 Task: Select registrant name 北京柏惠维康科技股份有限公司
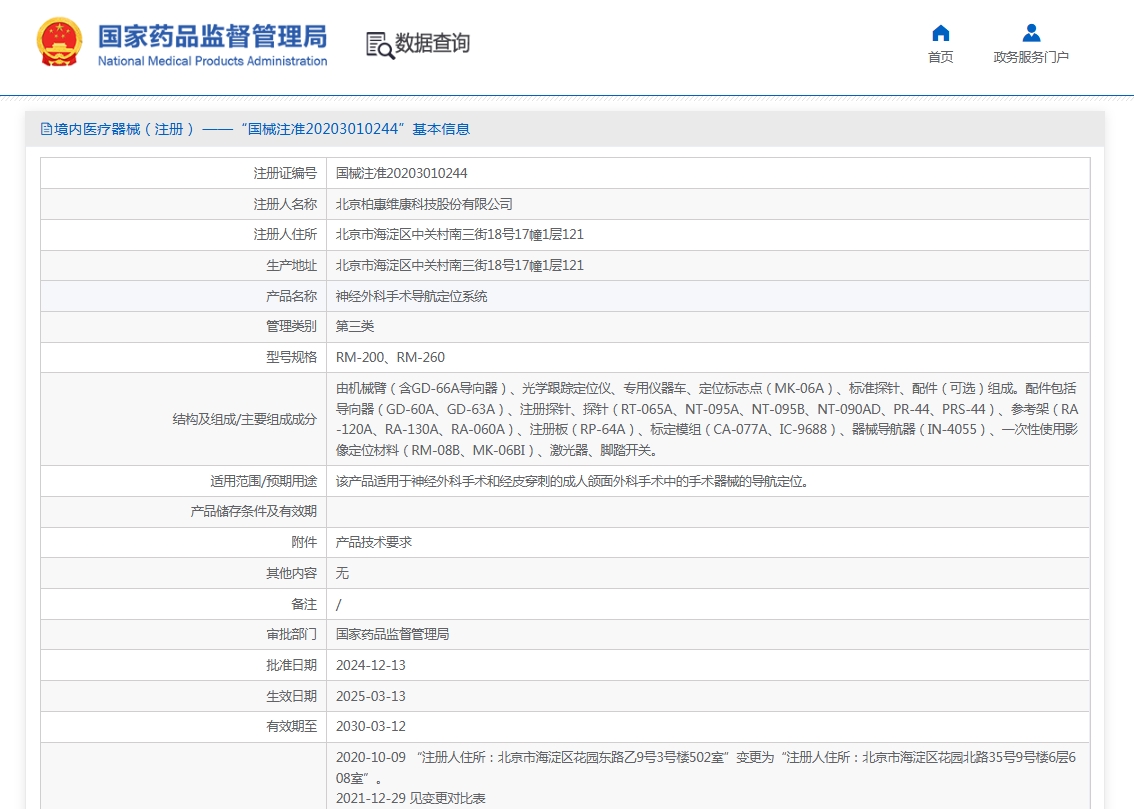[x=424, y=205]
